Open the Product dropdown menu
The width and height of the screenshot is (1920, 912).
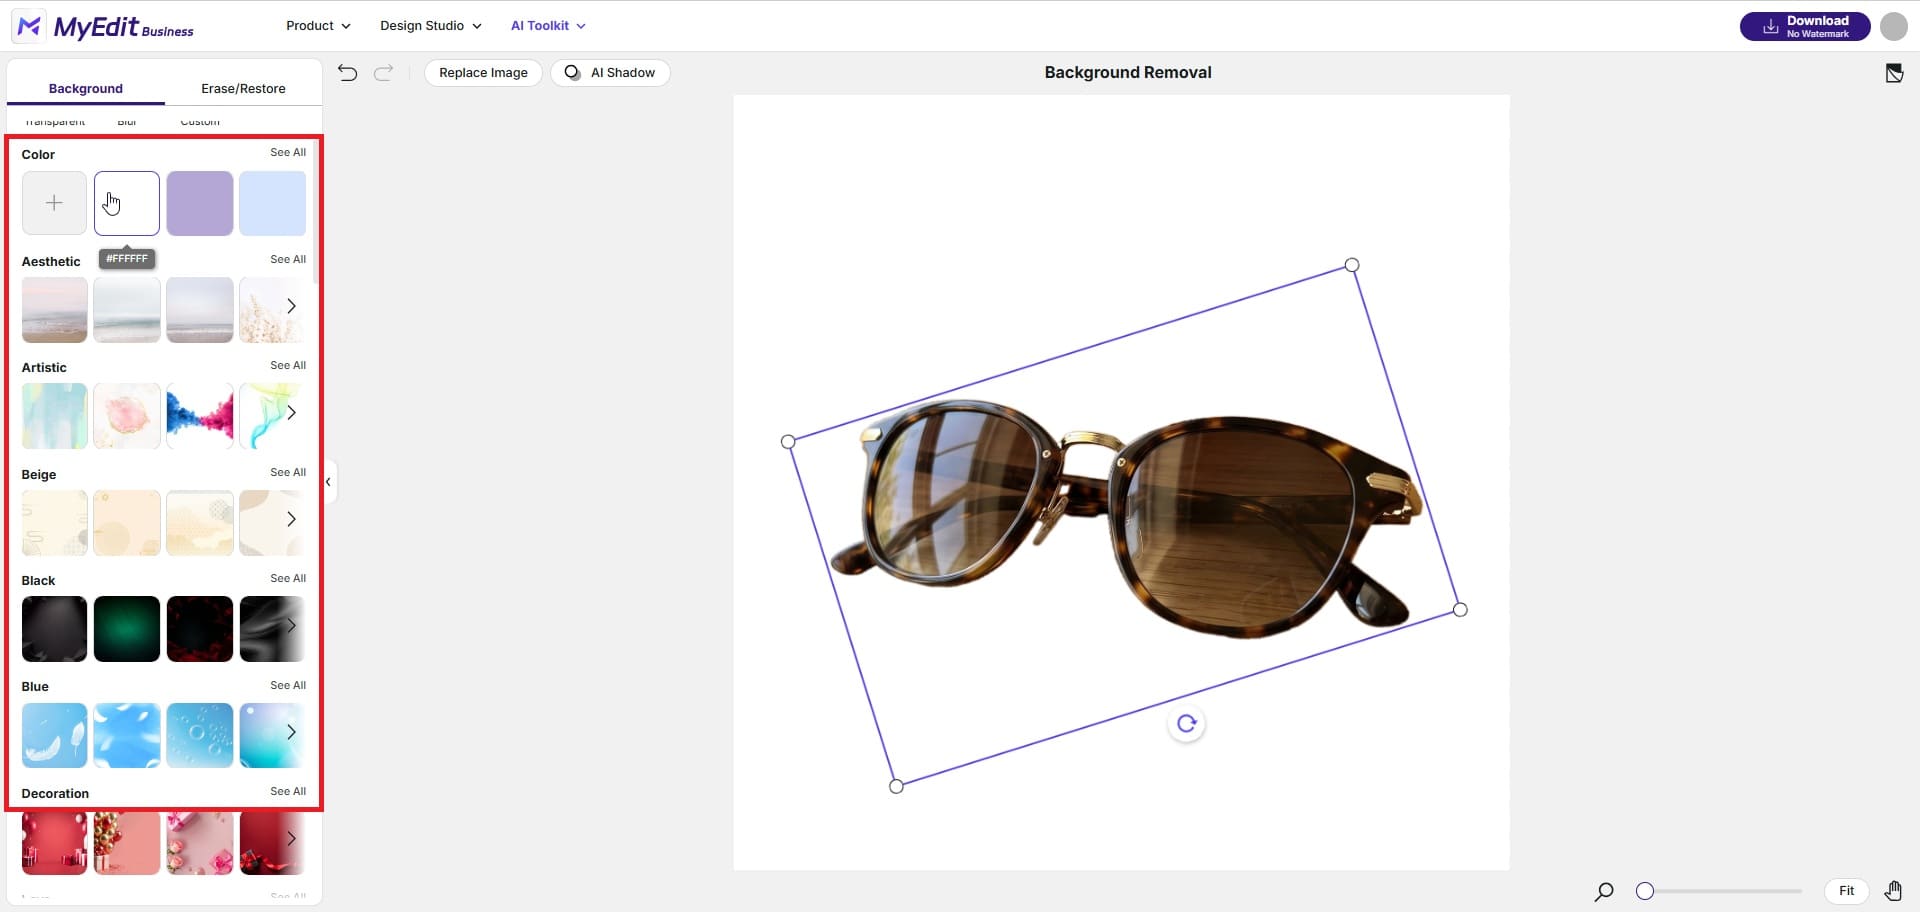pyautogui.click(x=318, y=25)
